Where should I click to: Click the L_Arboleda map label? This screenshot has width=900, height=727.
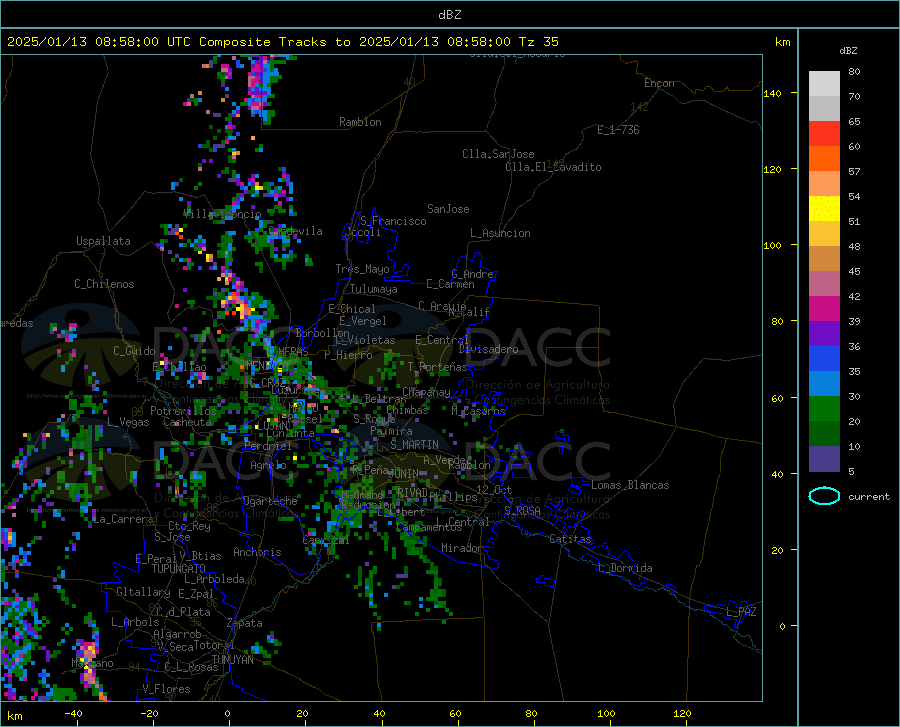click(x=214, y=579)
